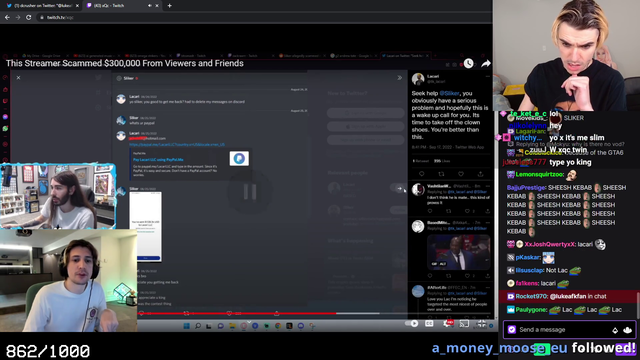Image resolution: width=640 pixels, height=360 pixels.
Task: Open the GIF reply image in the tweet thread
Action: (458, 252)
